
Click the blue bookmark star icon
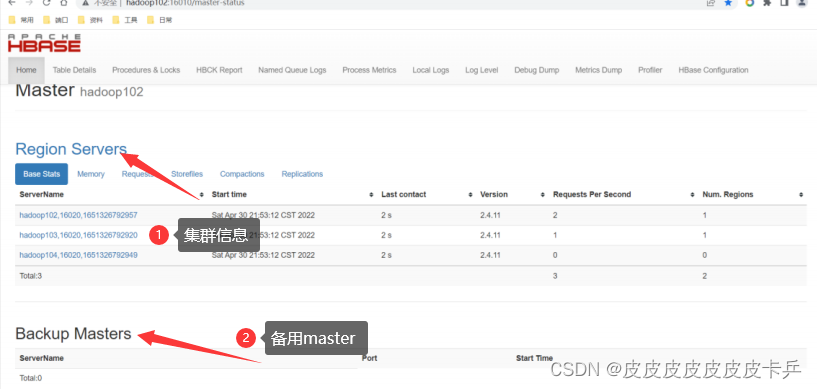pos(728,3)
